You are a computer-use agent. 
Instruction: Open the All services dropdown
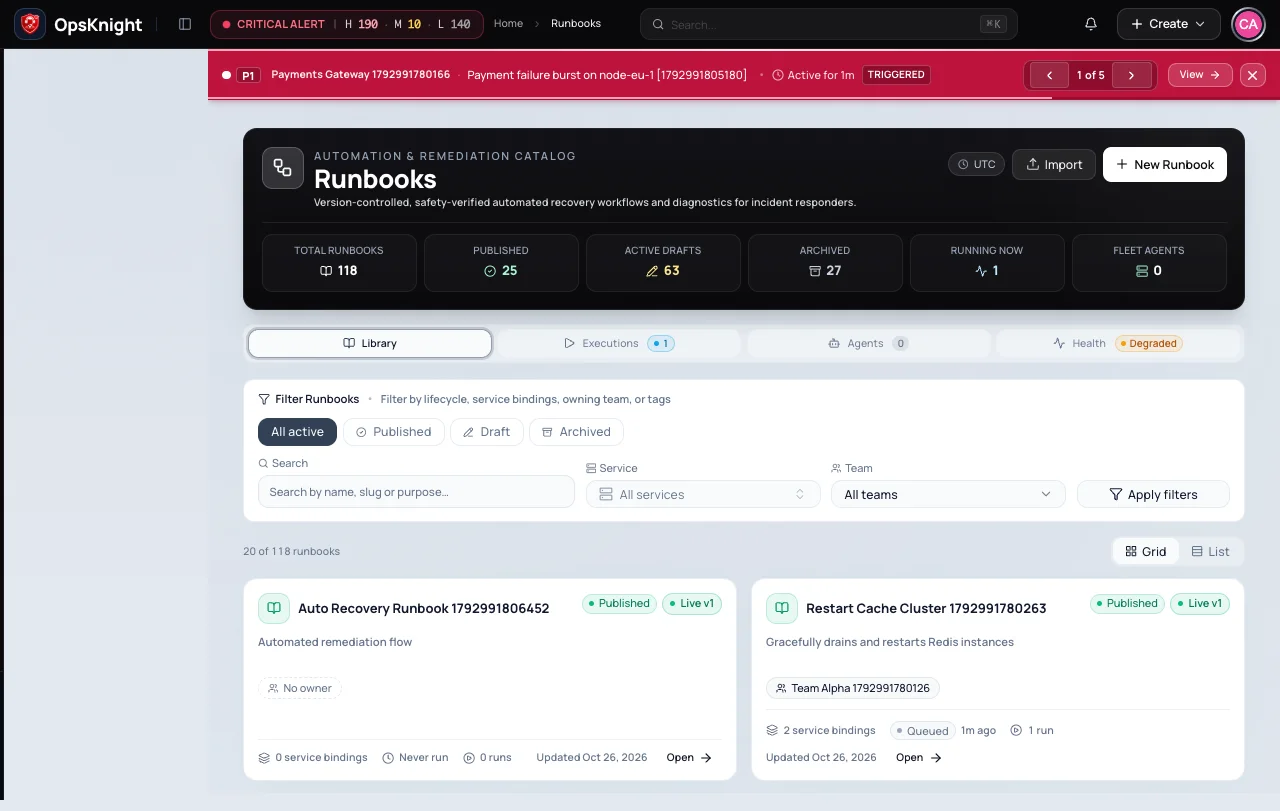703,494
